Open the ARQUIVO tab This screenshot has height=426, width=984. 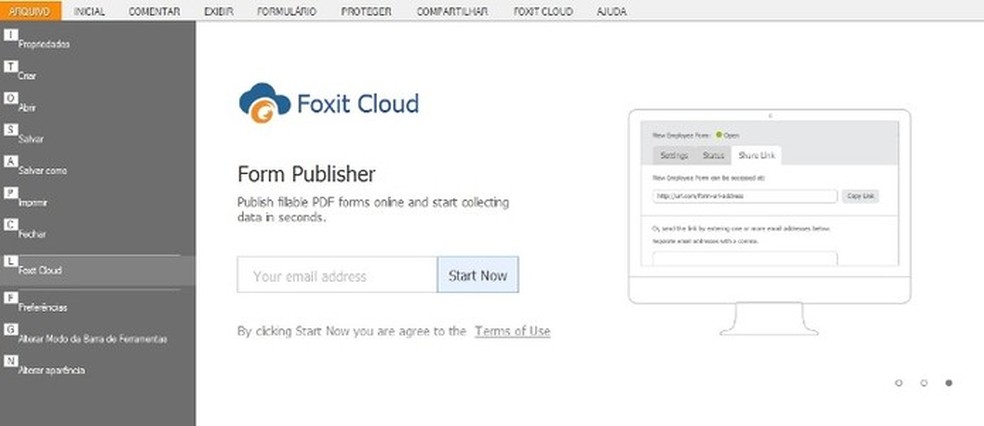30,11
